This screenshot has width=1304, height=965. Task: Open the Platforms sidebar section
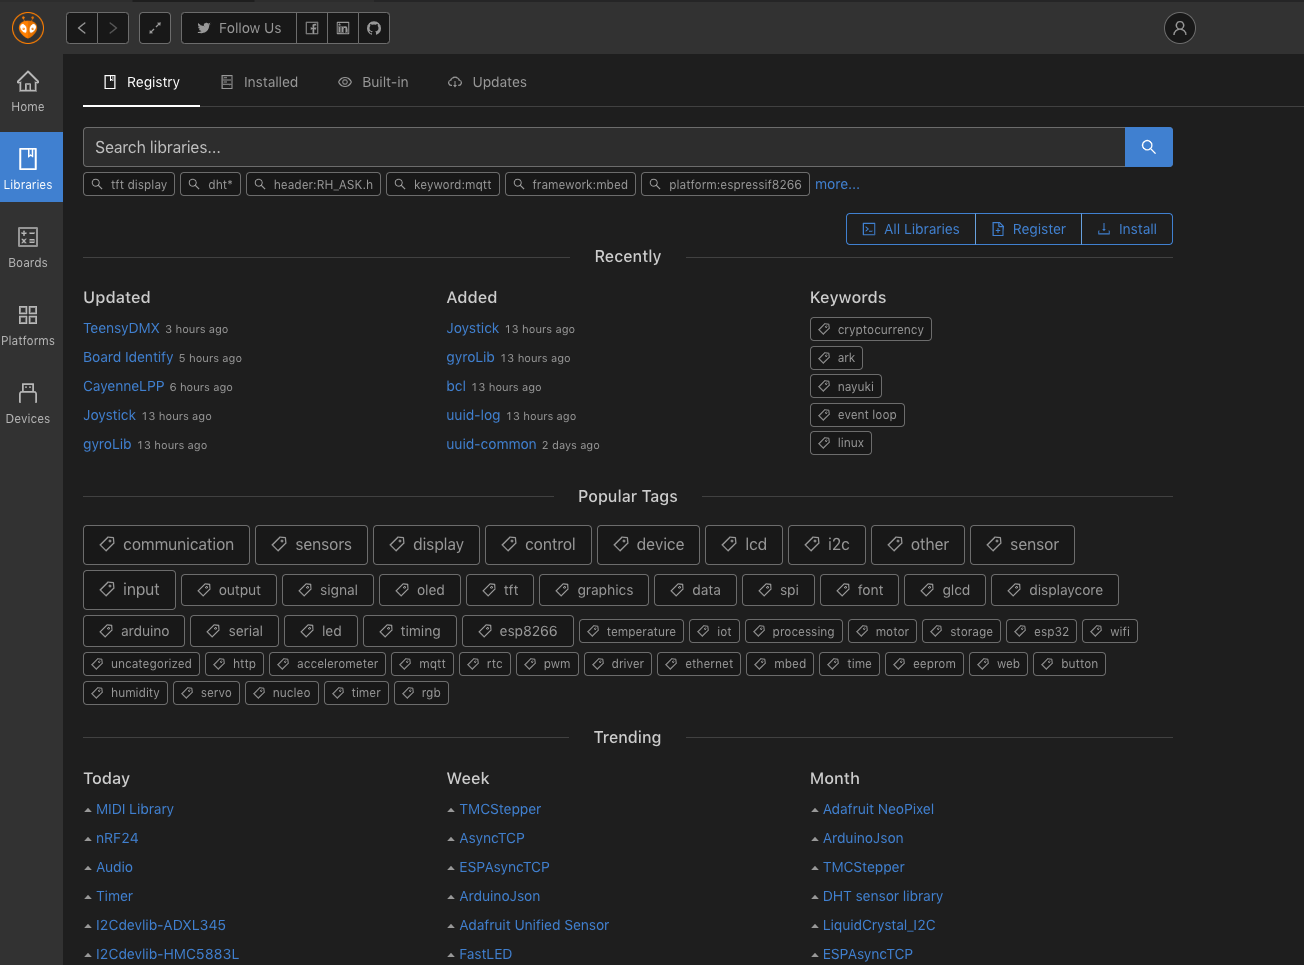(28, 326)
